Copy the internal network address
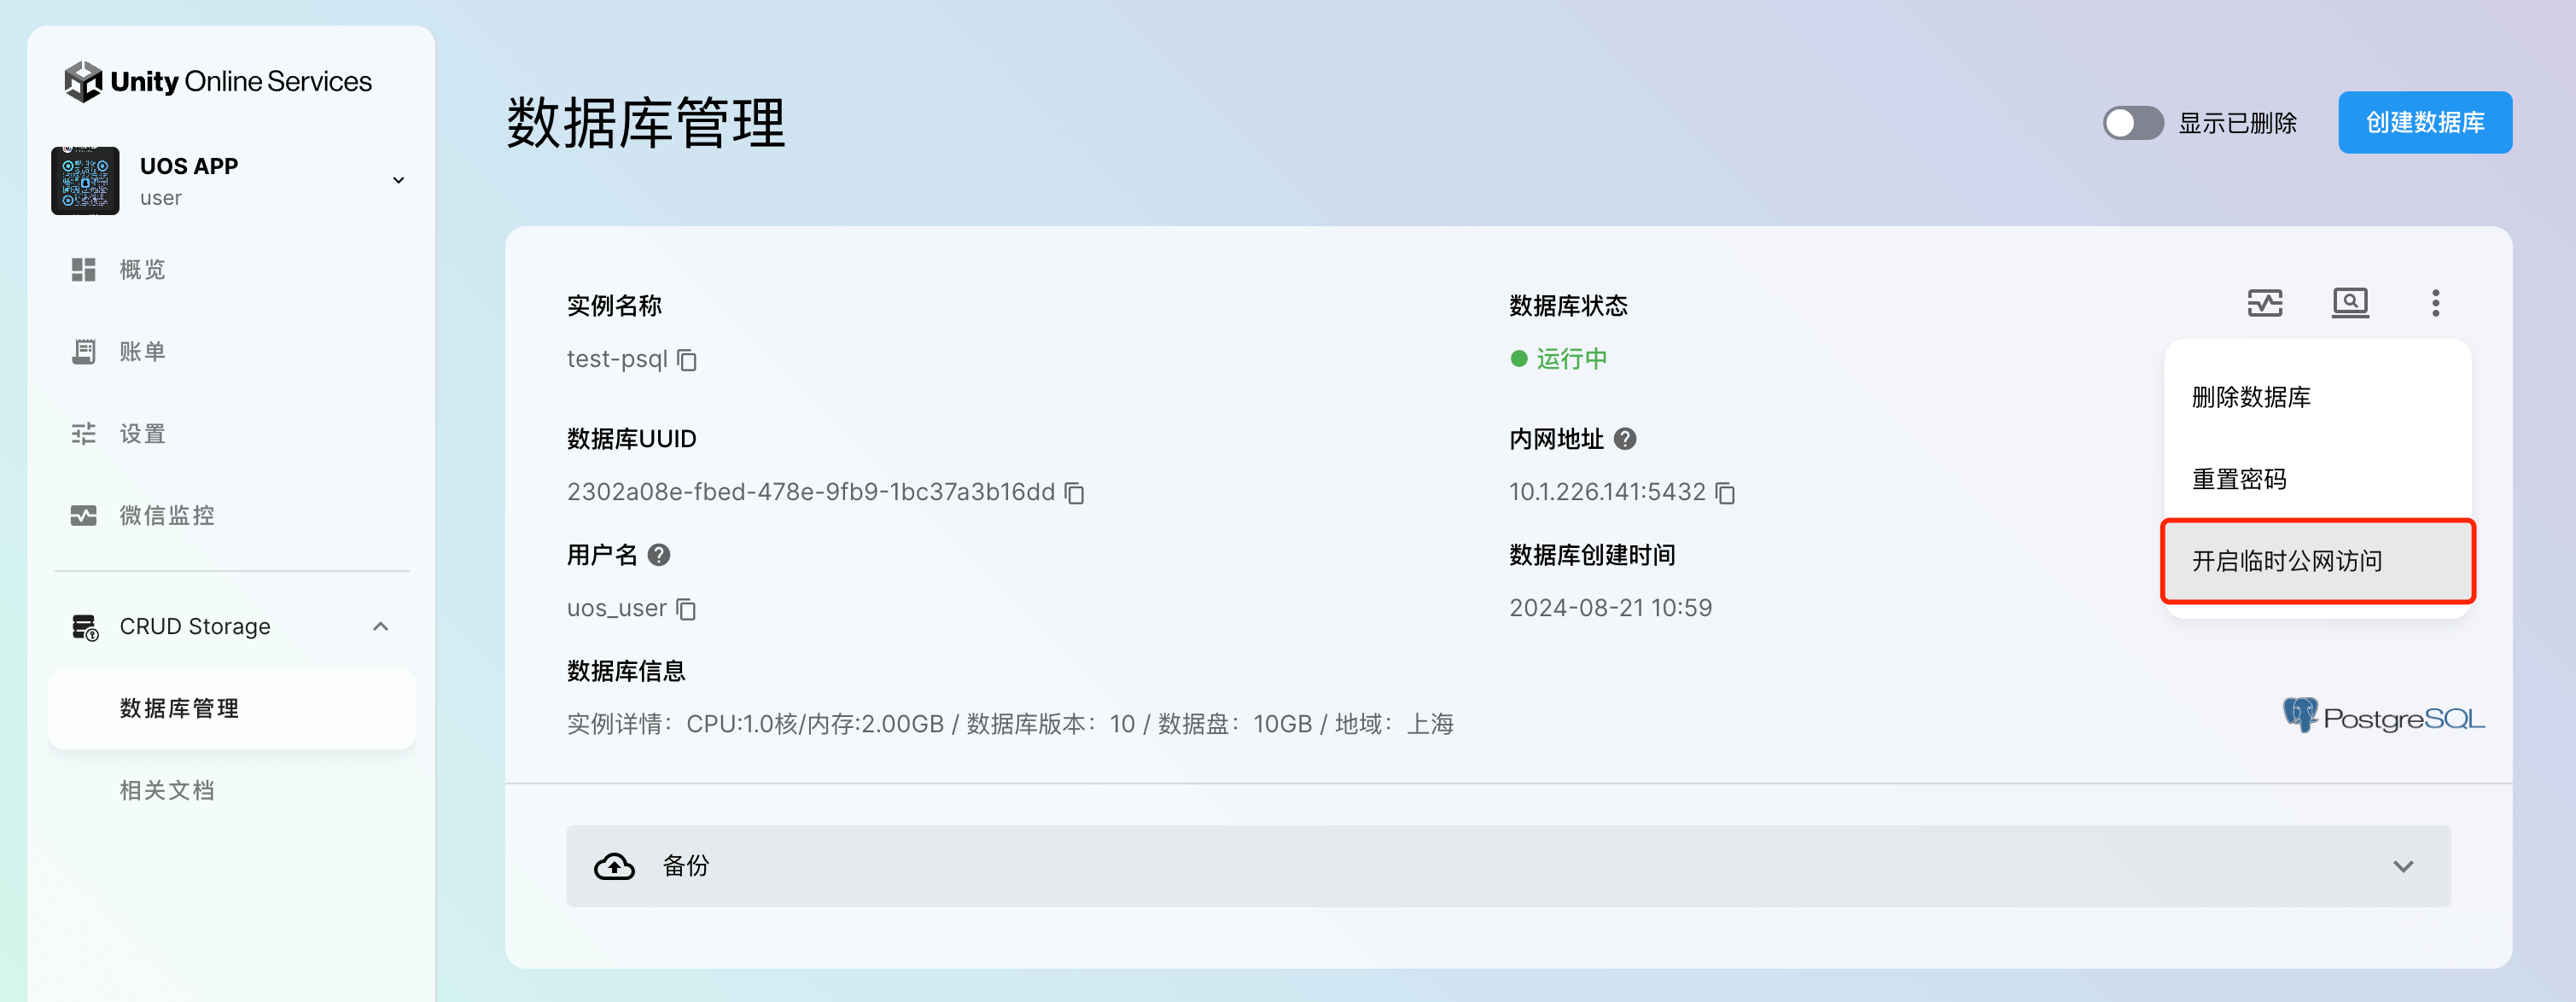Screen dimensions: 2576x1002 1724,493
